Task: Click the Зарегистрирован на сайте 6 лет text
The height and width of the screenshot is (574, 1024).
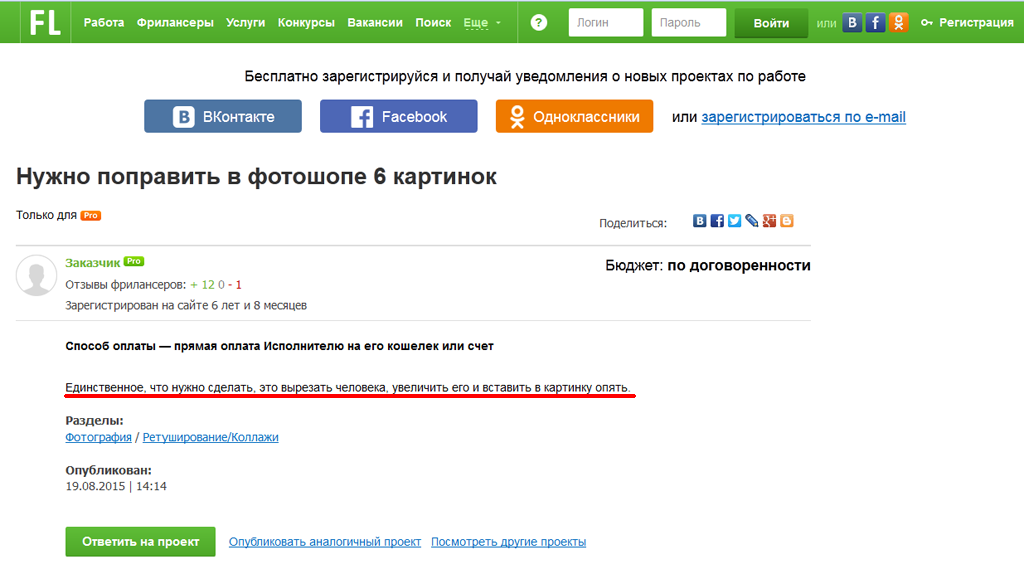Action: [x=186, y=305]
